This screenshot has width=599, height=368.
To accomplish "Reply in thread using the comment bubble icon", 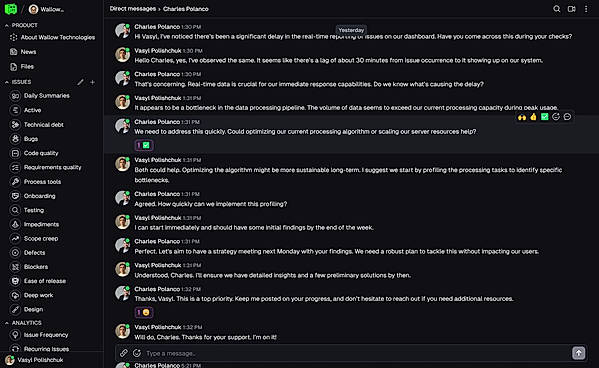I will (x=567, y=117).
